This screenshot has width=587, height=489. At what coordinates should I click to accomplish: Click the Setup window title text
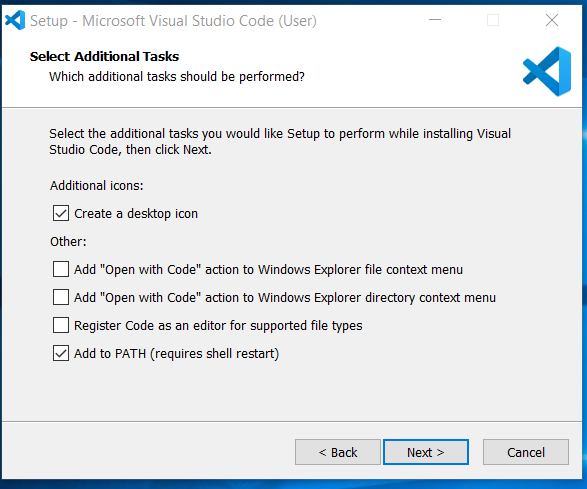coord(173,21)
